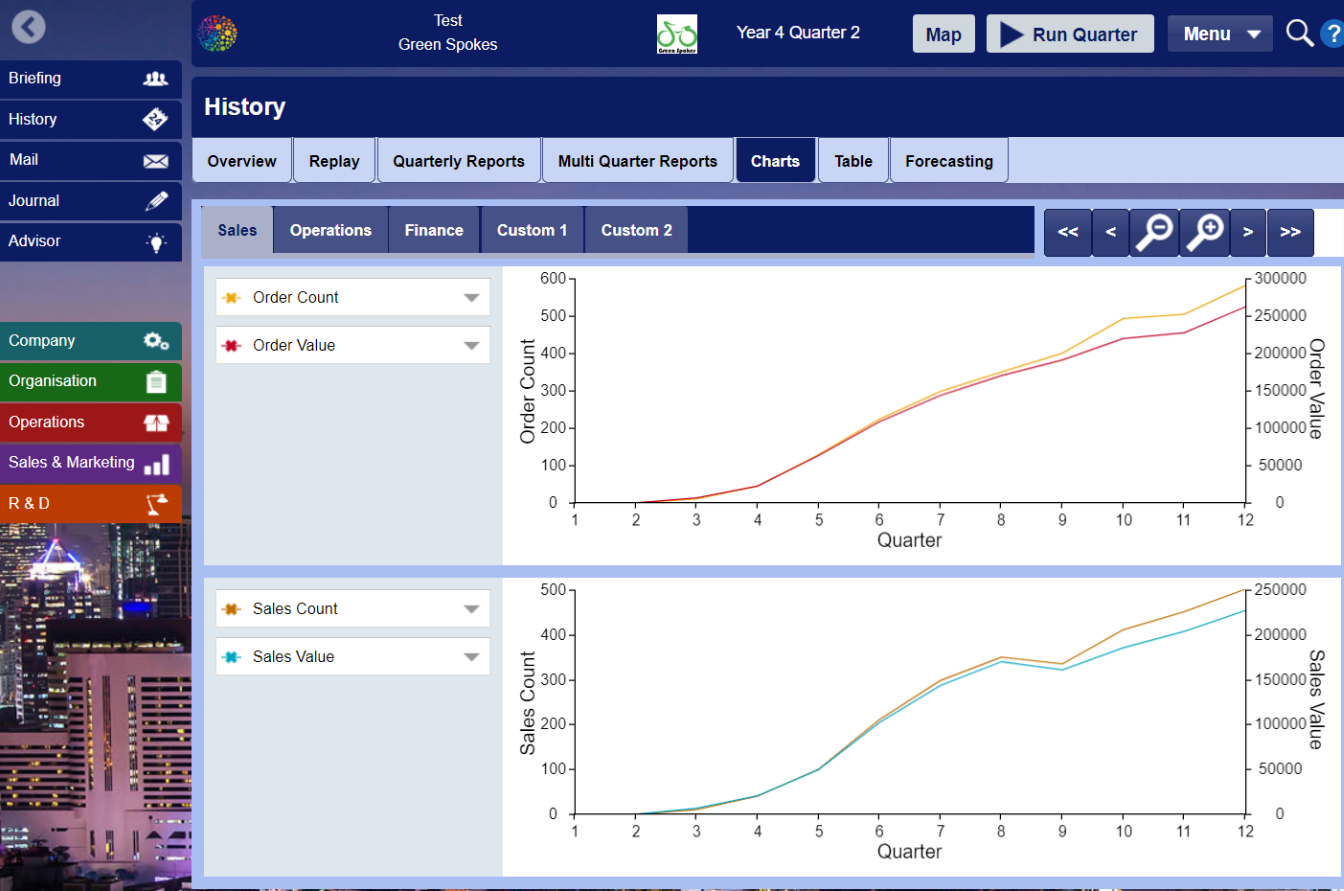Open search via the magnifying glass icon

click(x=1299, y=32)
